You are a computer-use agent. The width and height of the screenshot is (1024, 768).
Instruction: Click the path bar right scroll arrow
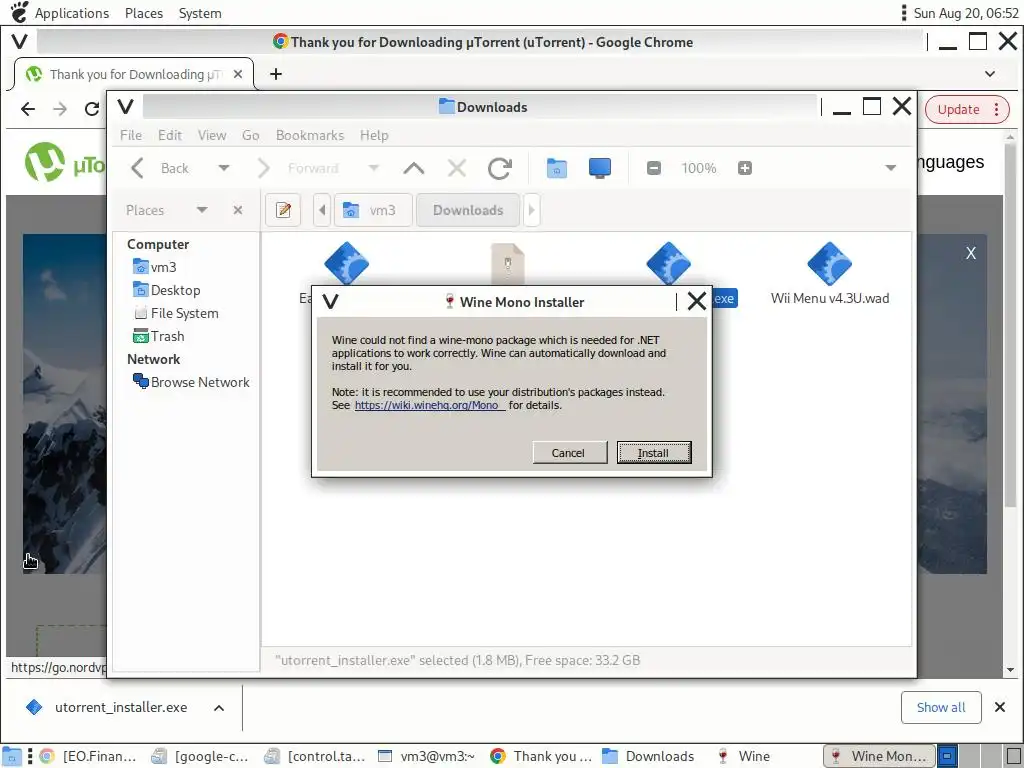(532, 210)
